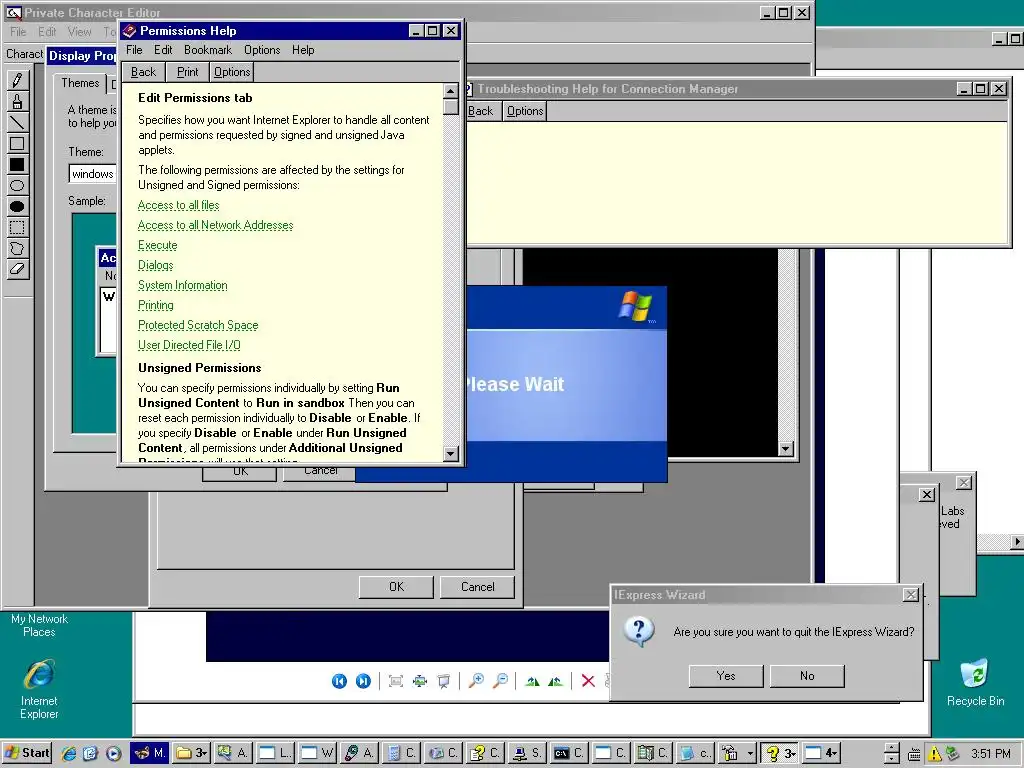Open the File menu in Permissions Help

pyautogui.click(x=134, y=50)
